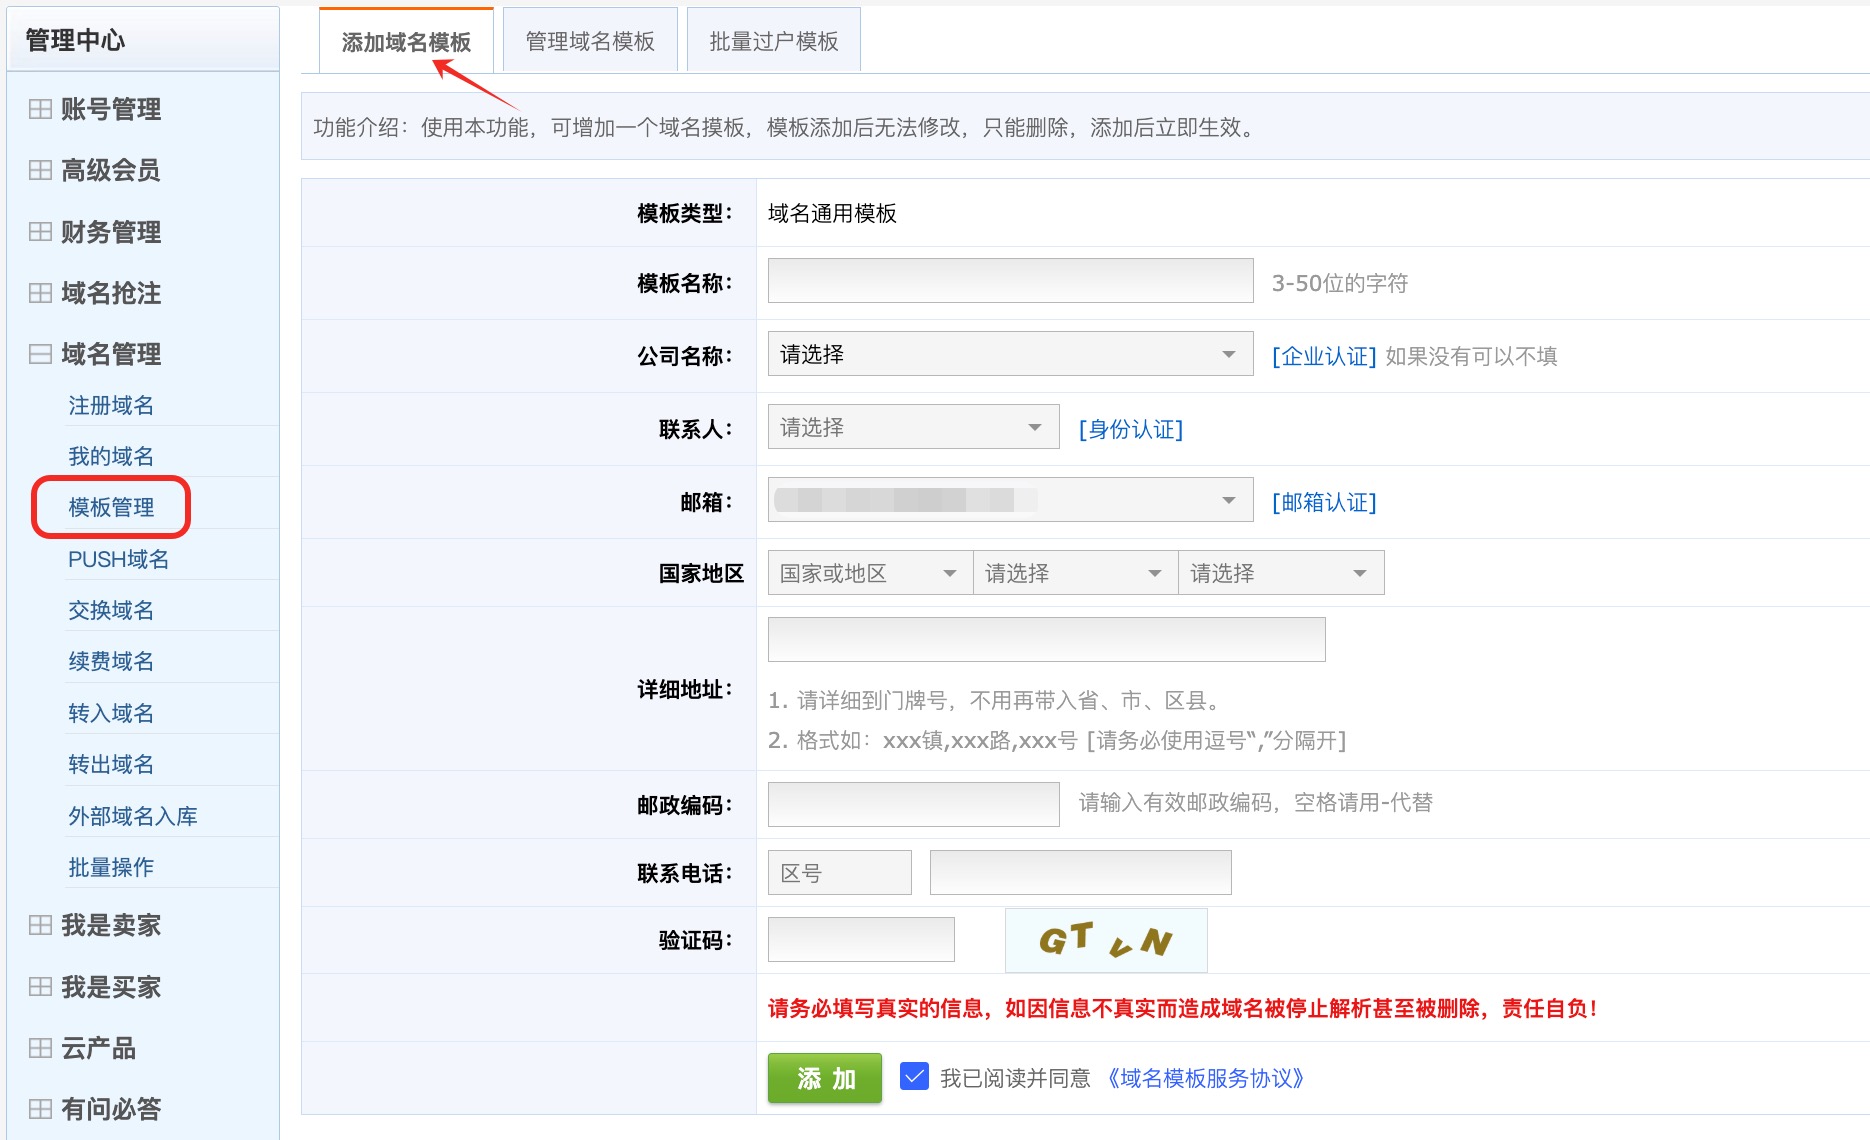Image resolution: width=1870 pixels, height=1140 pixels.
Task: Switch to 管理域名模板 tab
Action: tap(589, 41)
